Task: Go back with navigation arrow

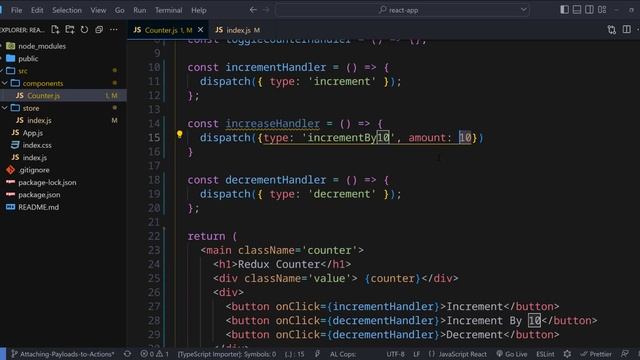Action: coord(253,10)
